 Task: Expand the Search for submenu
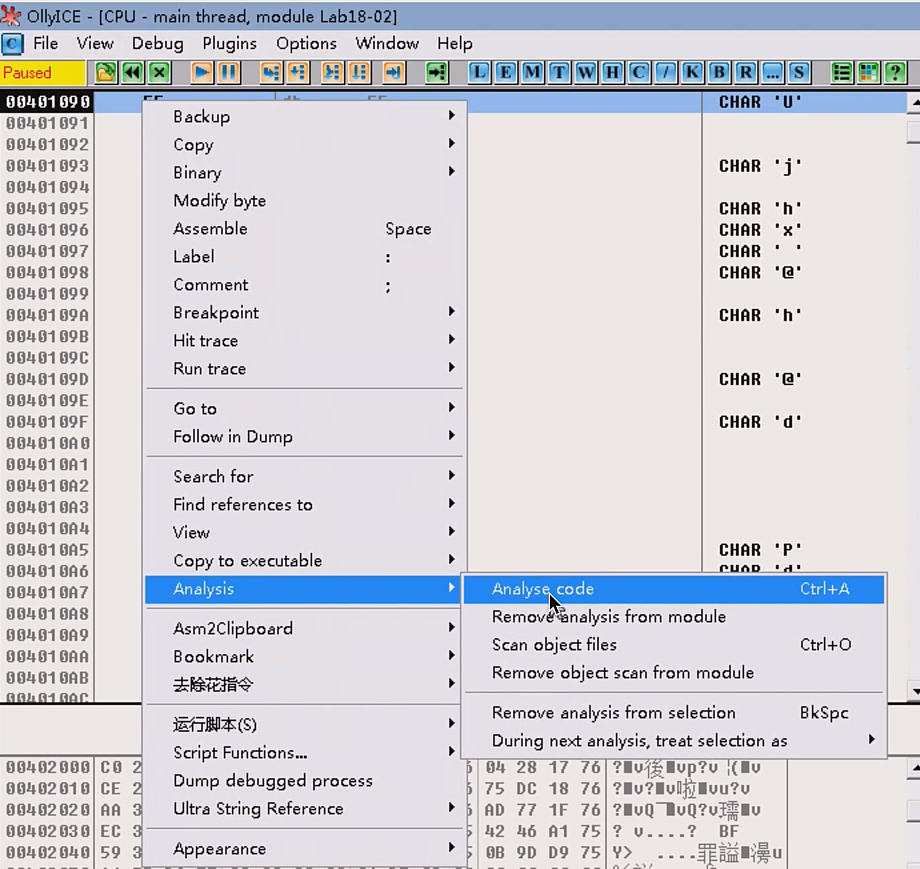point(305,476)
